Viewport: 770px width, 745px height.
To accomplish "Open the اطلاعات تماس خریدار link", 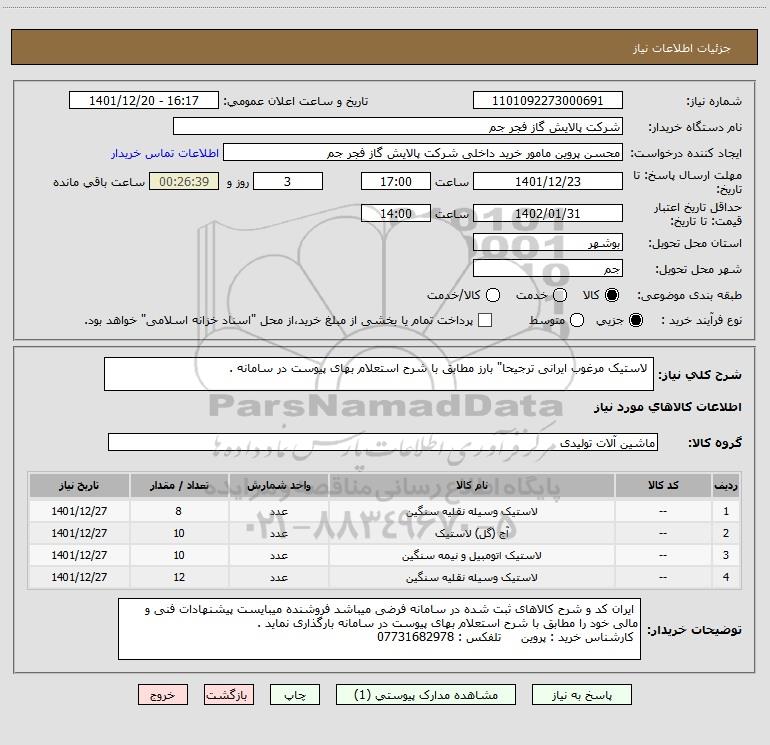I will (165, 153).
